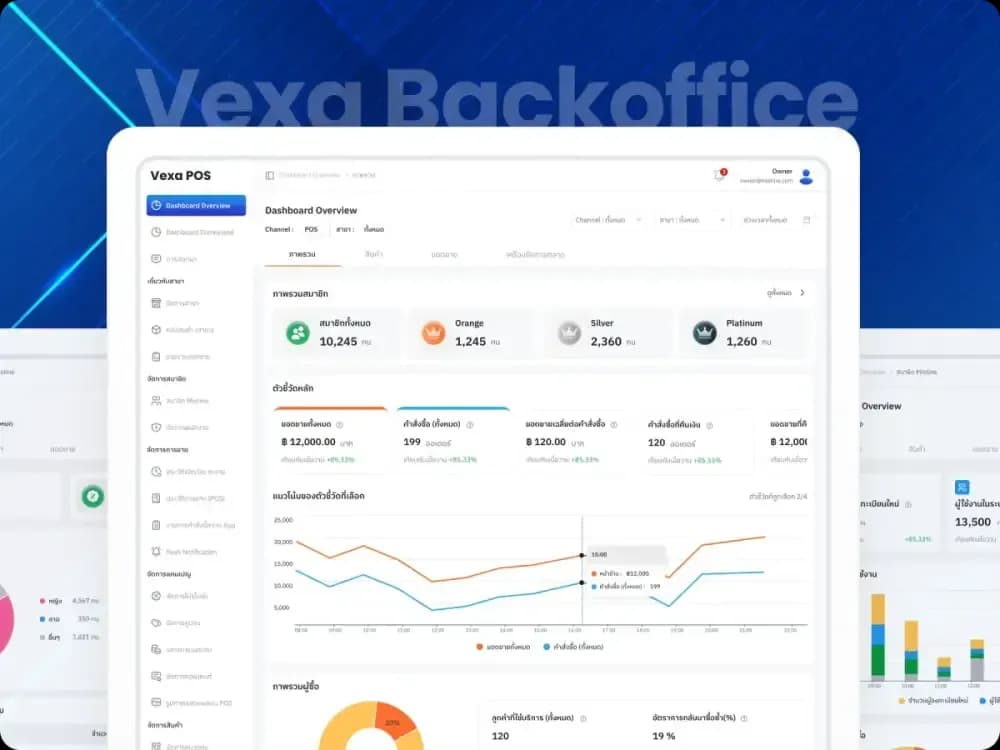The height and width of the screenshot is (750, 1000).
Task: Click the storefront icon under เกี่ยวกับสาขา
Action: click(156, 303)
